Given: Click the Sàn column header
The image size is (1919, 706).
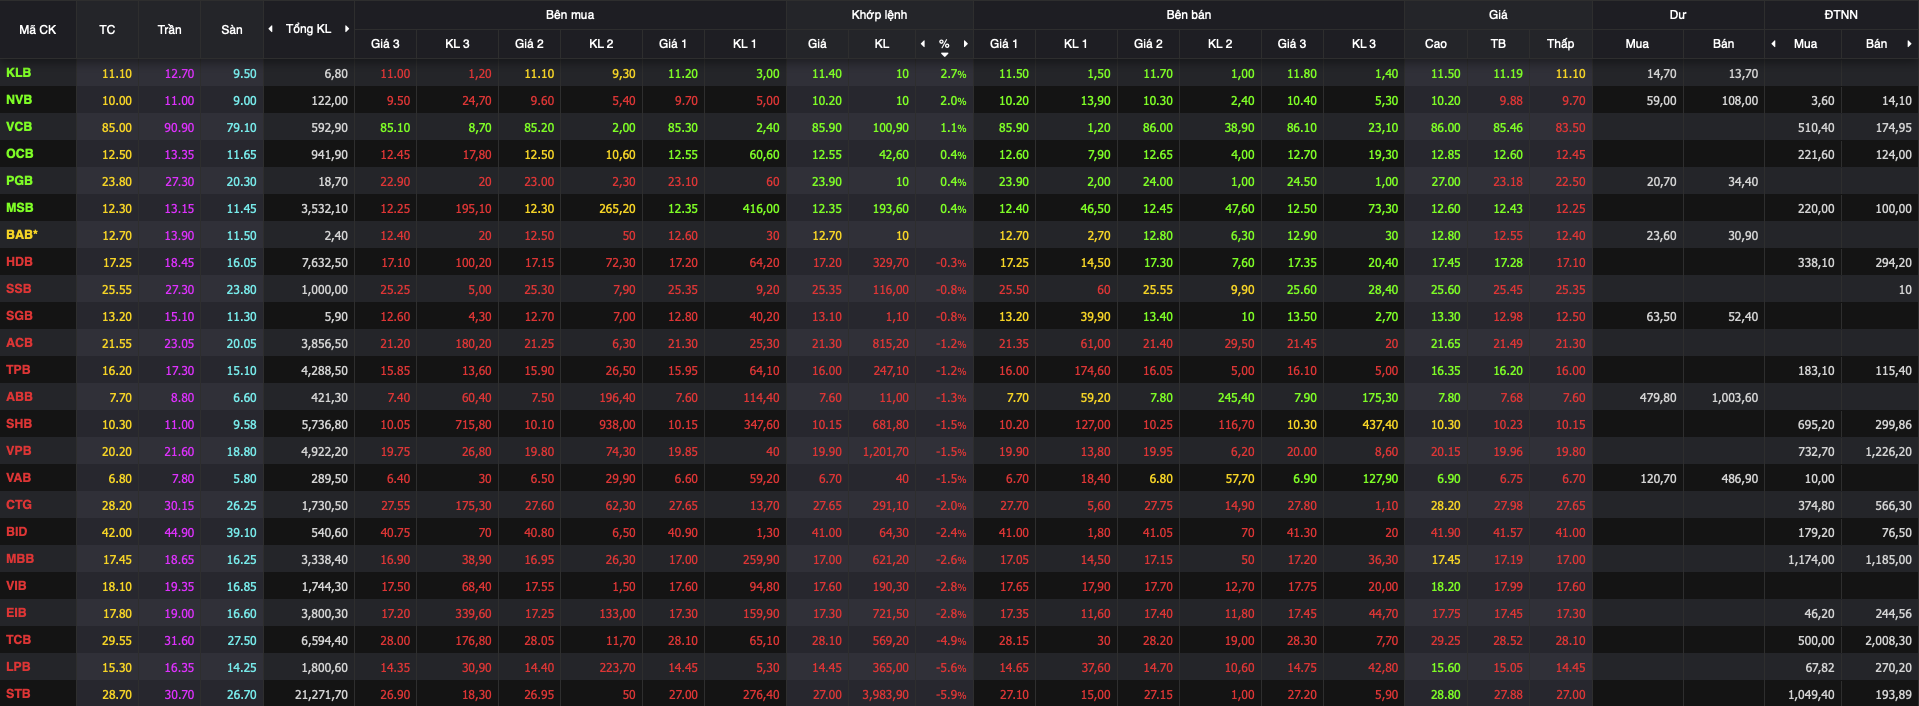Looking at the screenshot, I should pos(232,30).
